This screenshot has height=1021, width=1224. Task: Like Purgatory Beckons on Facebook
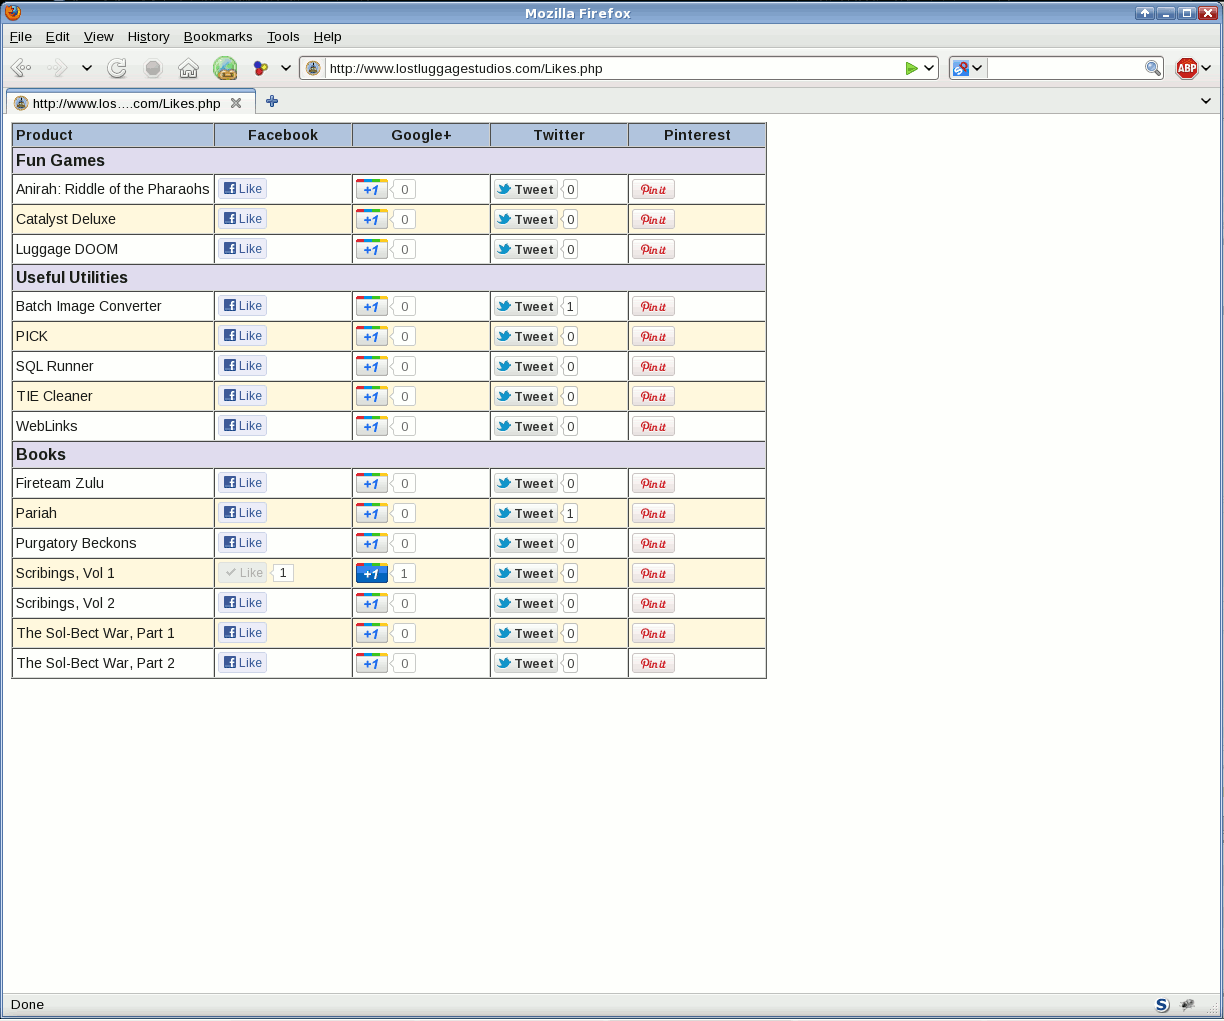(243, 543)
